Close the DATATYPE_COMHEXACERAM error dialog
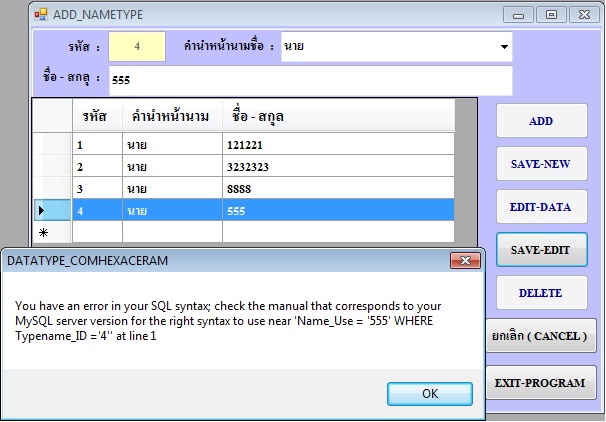 click(x=464, y=260)
